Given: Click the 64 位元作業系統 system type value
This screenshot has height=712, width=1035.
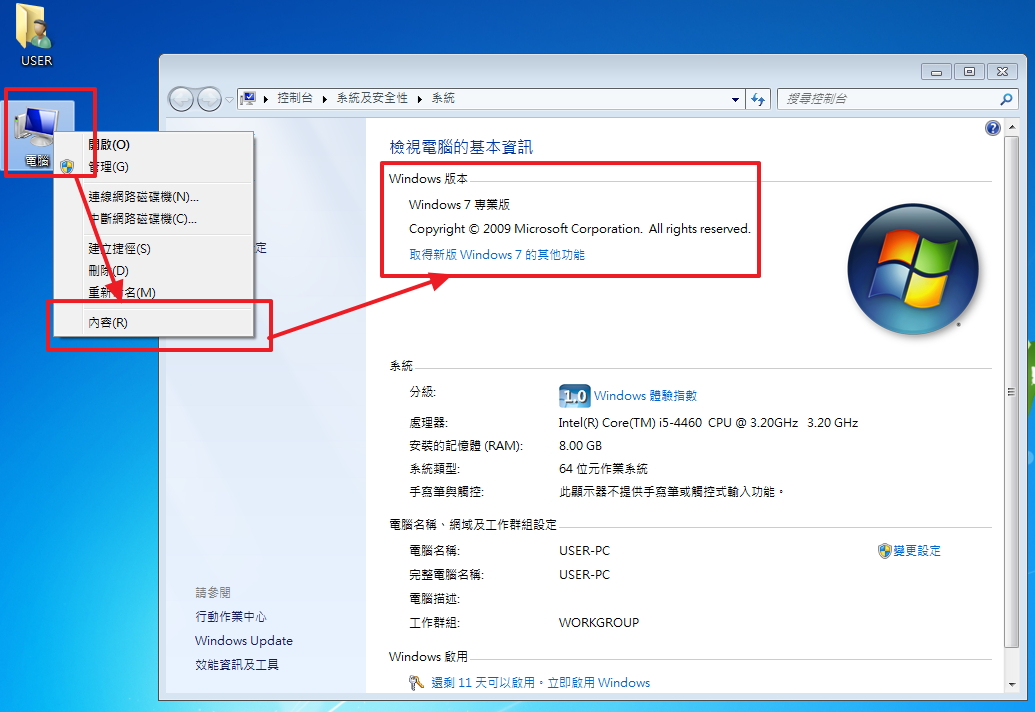Looking at the screenshot, I should pyautogui.click(x=603, y=469).
